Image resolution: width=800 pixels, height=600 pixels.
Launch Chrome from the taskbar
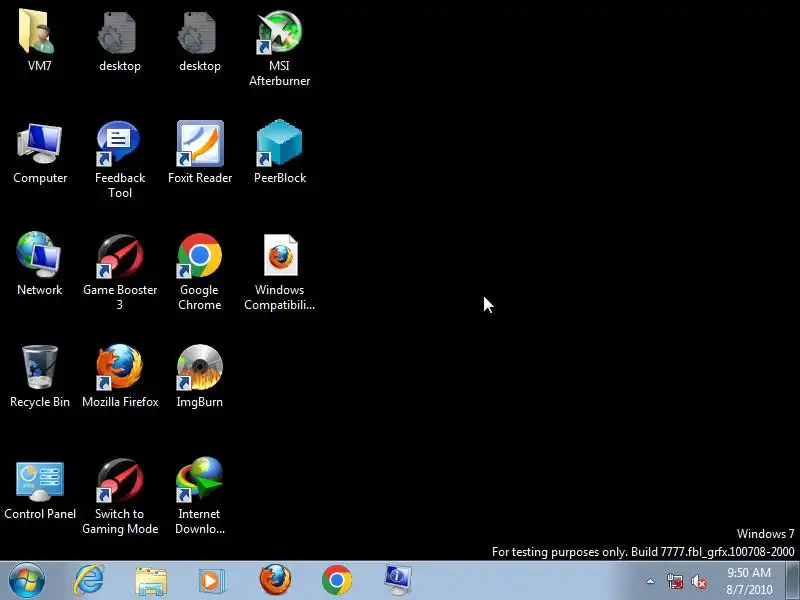[x=337, y=581]
